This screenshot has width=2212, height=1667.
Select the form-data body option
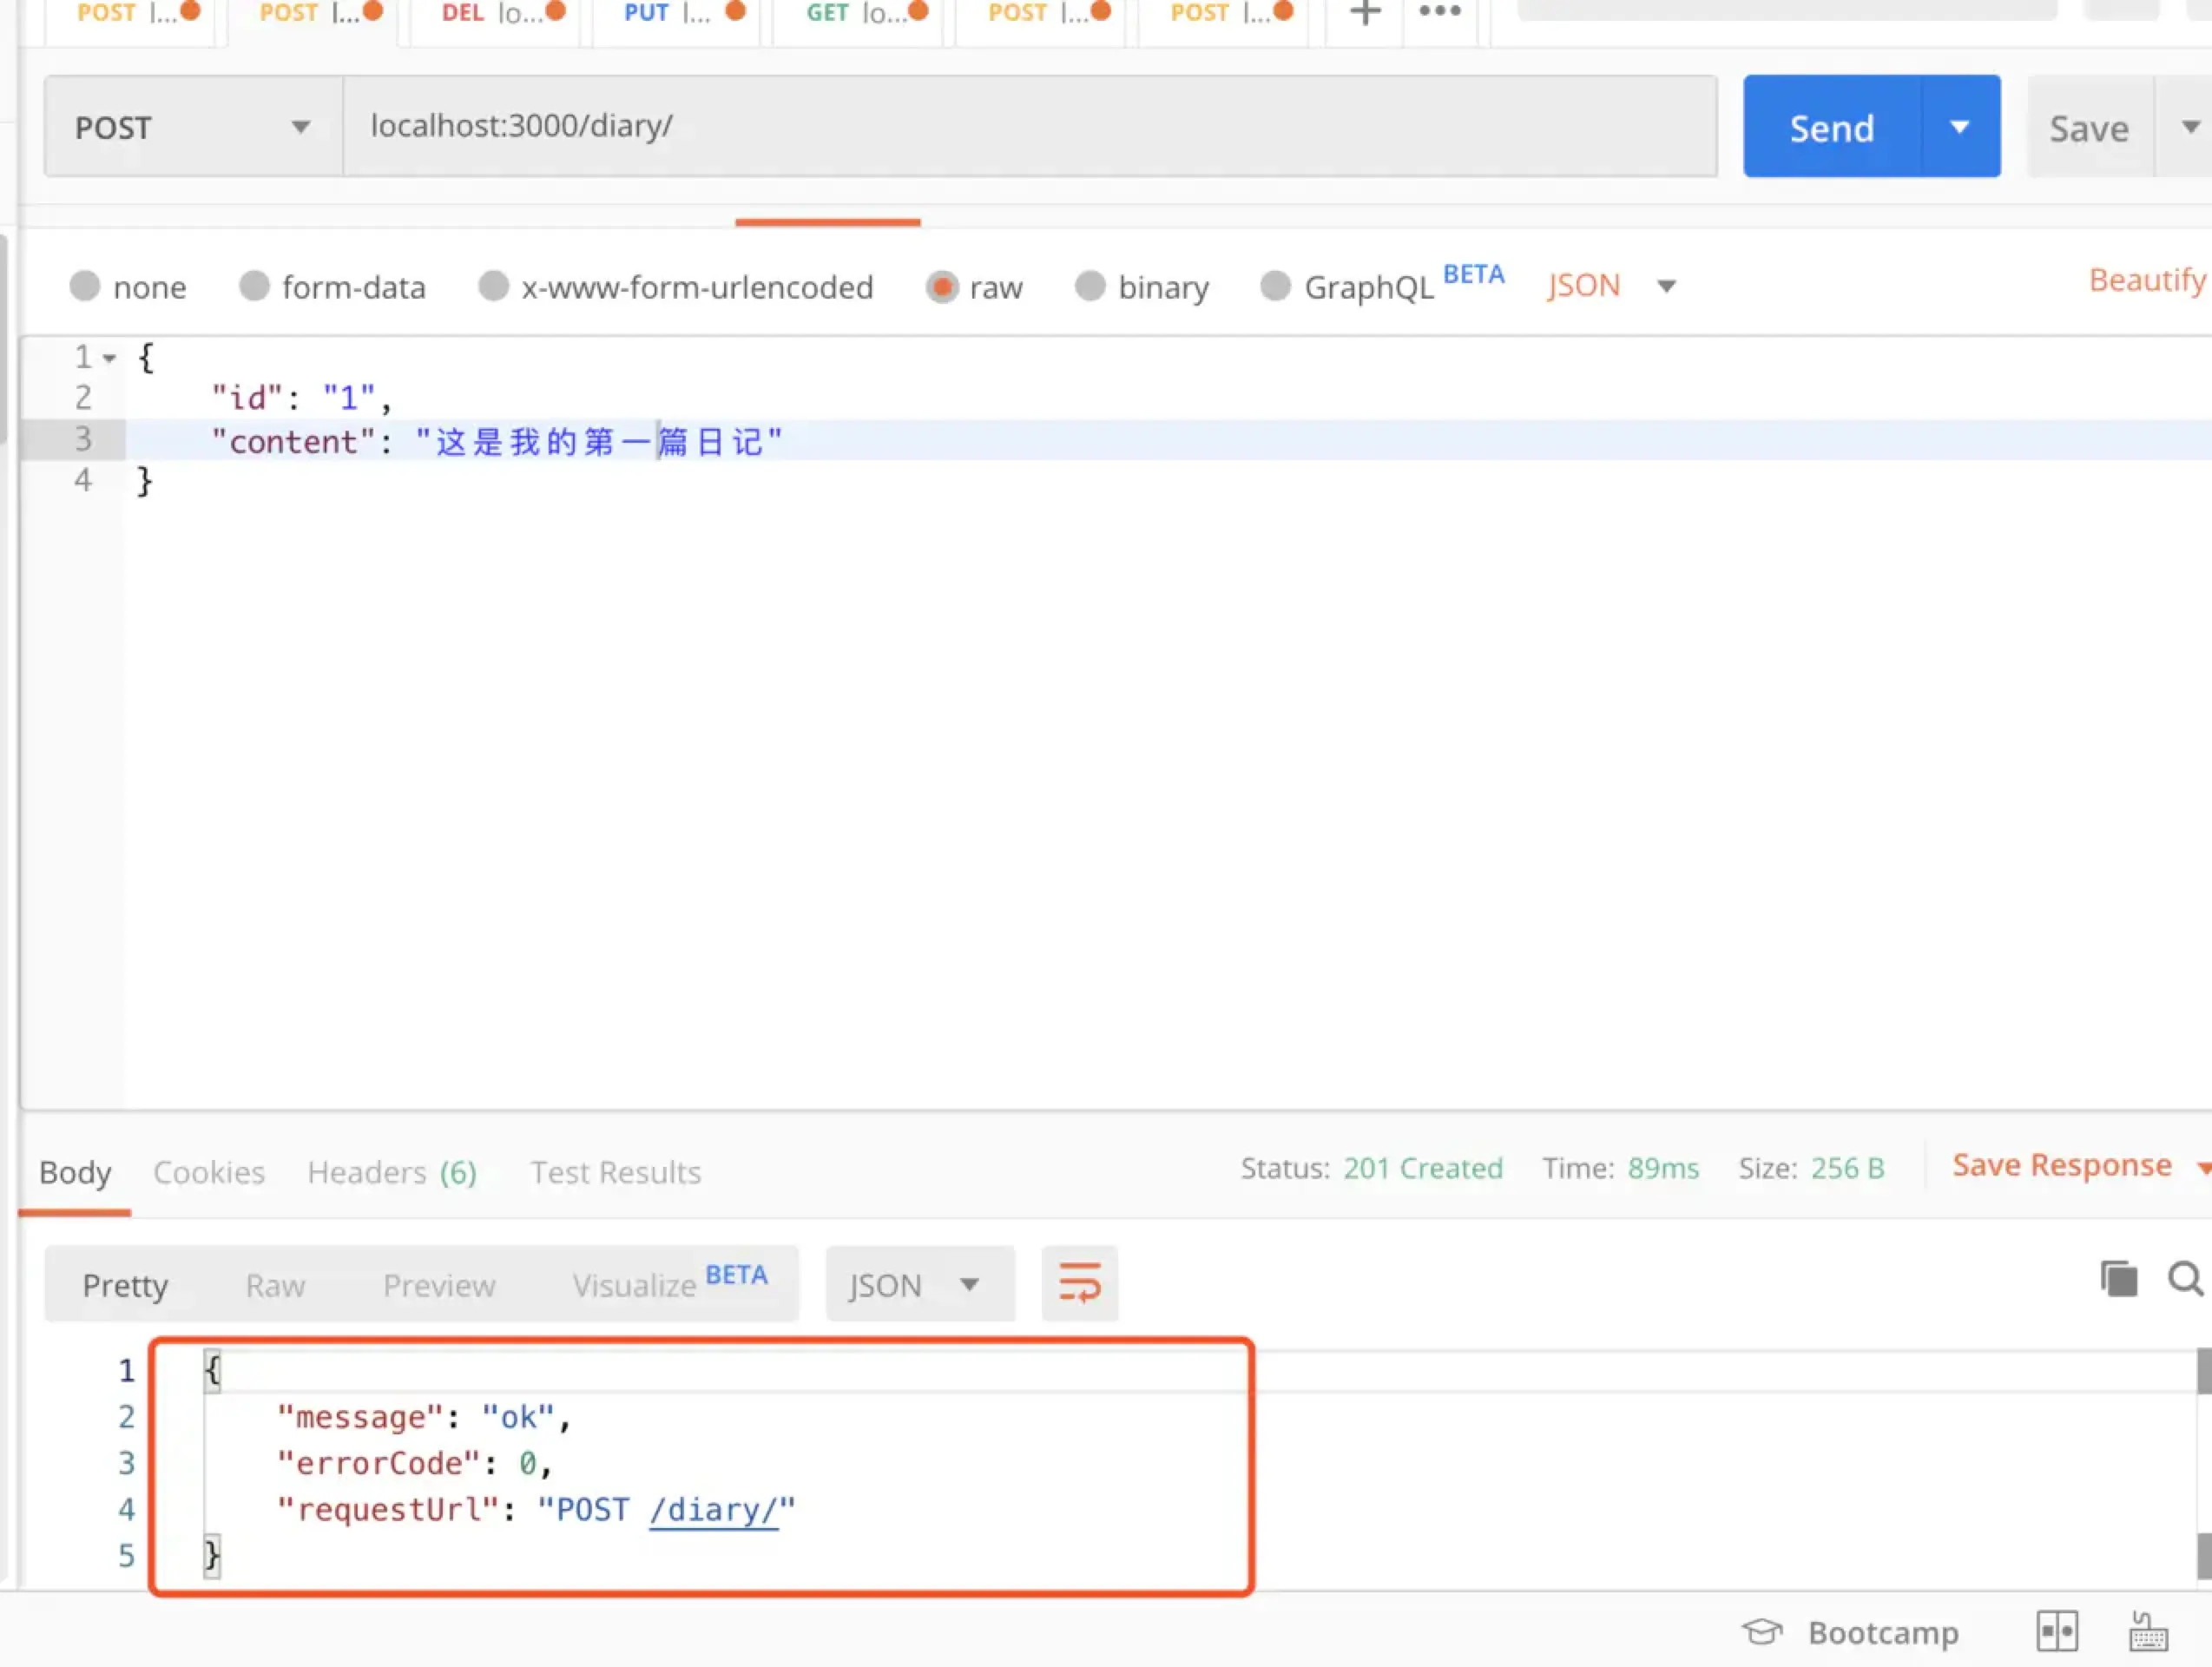pos(255,287)
